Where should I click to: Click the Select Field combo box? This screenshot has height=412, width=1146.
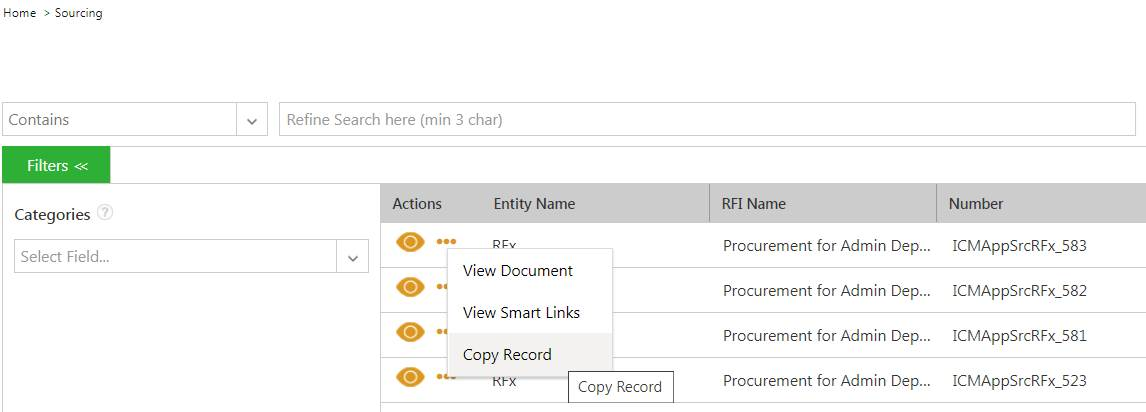click(191, 256)
